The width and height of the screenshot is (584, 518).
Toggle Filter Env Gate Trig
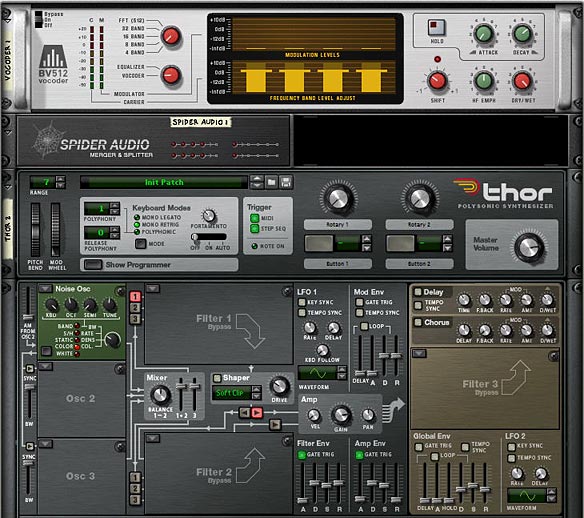(301, 455)
